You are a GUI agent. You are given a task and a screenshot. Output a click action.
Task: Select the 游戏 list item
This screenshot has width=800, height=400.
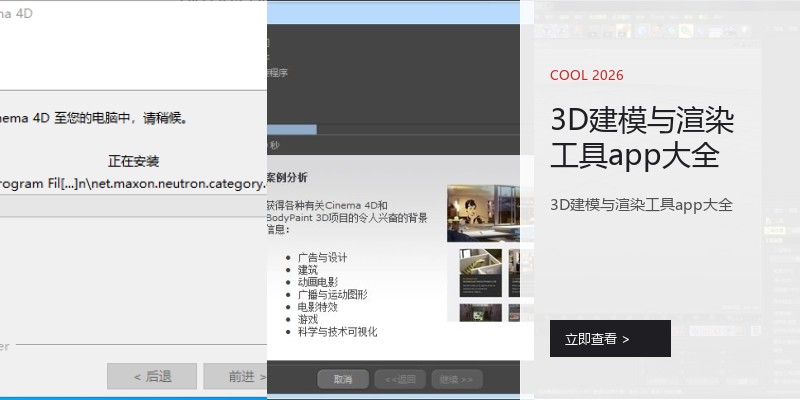tap(308, 319)
